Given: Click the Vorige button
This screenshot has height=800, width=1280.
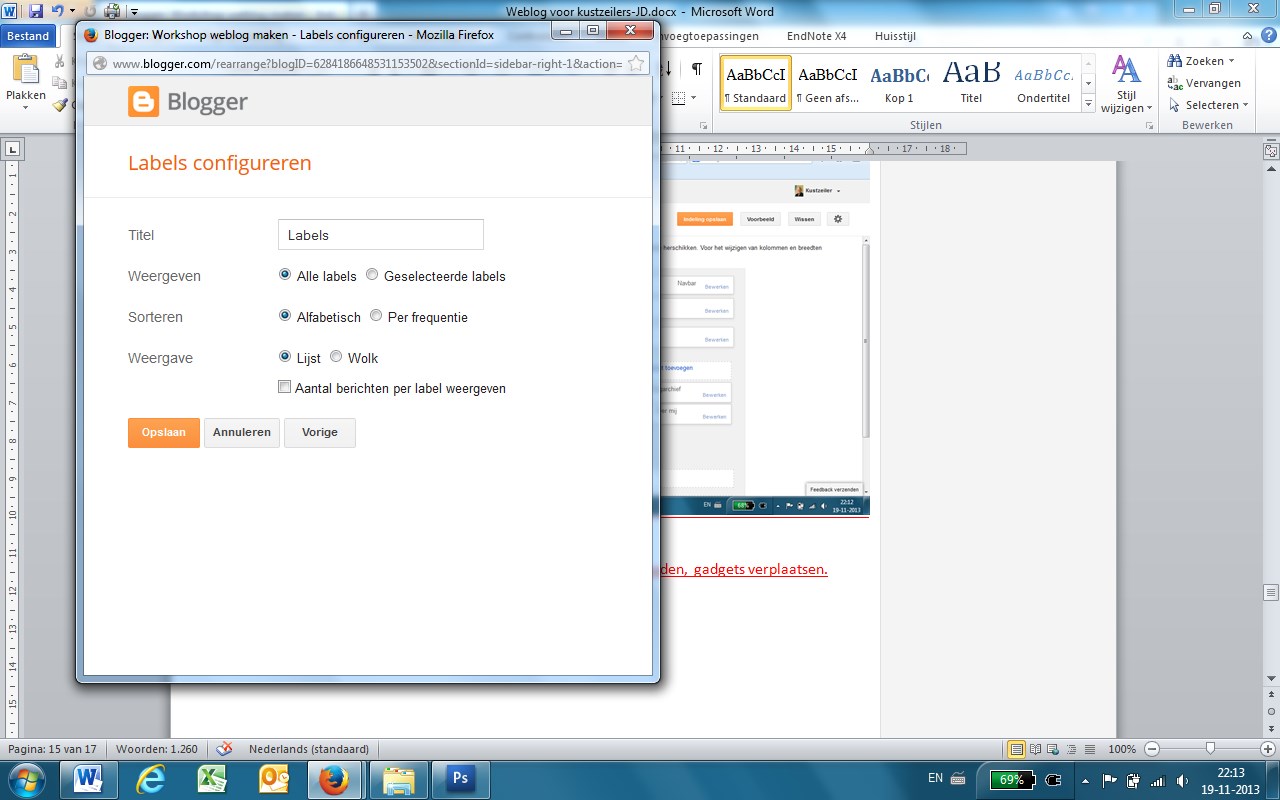Looking at the screenshot, I should [x=320, y=433].
